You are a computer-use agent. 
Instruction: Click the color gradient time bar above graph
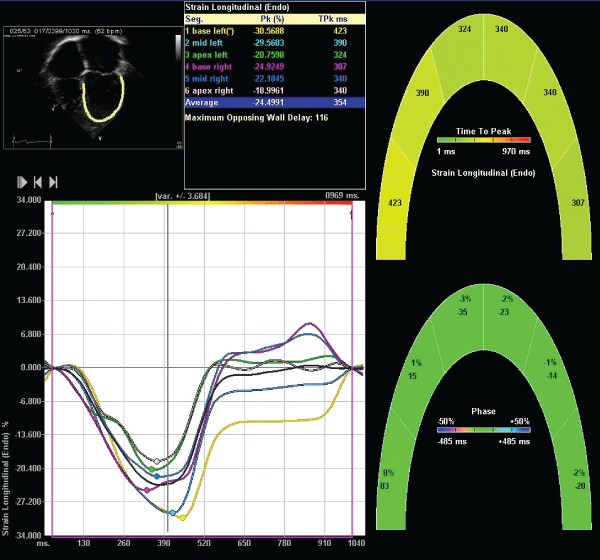tap(202, 202)
